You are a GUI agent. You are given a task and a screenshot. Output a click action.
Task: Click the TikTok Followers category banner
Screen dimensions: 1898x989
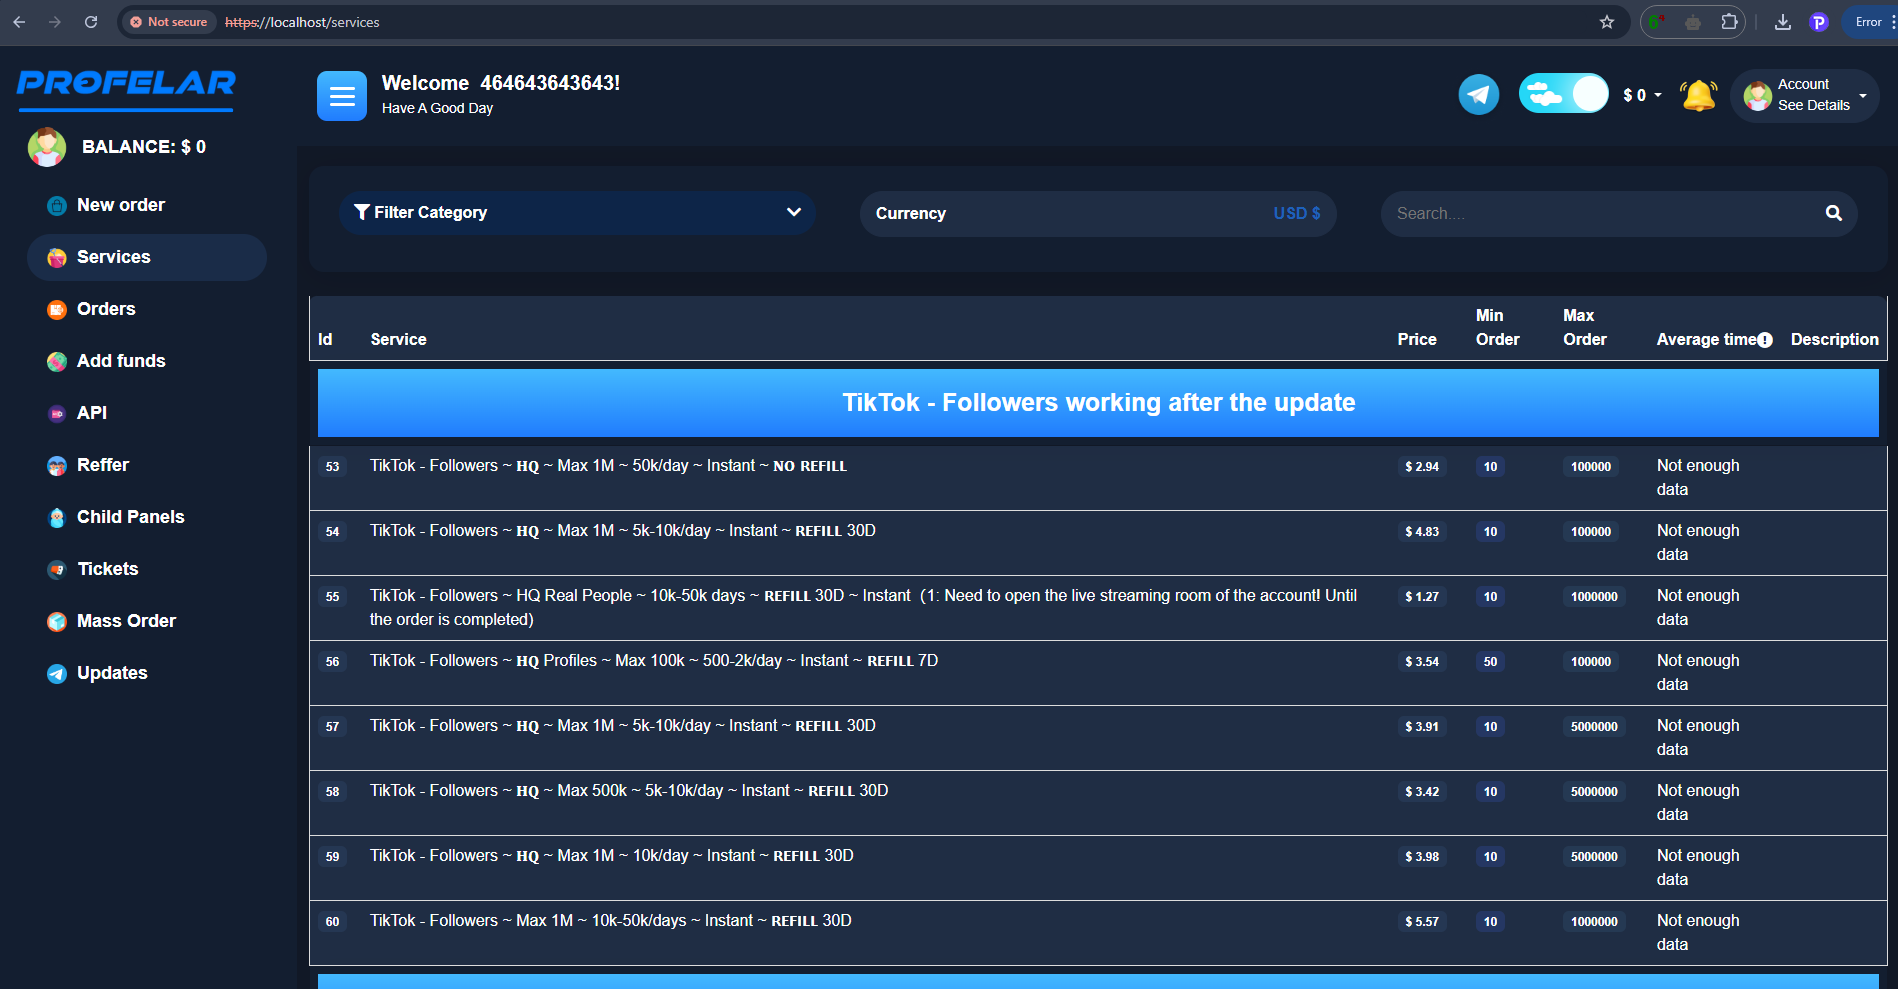tap(1098, 403)
